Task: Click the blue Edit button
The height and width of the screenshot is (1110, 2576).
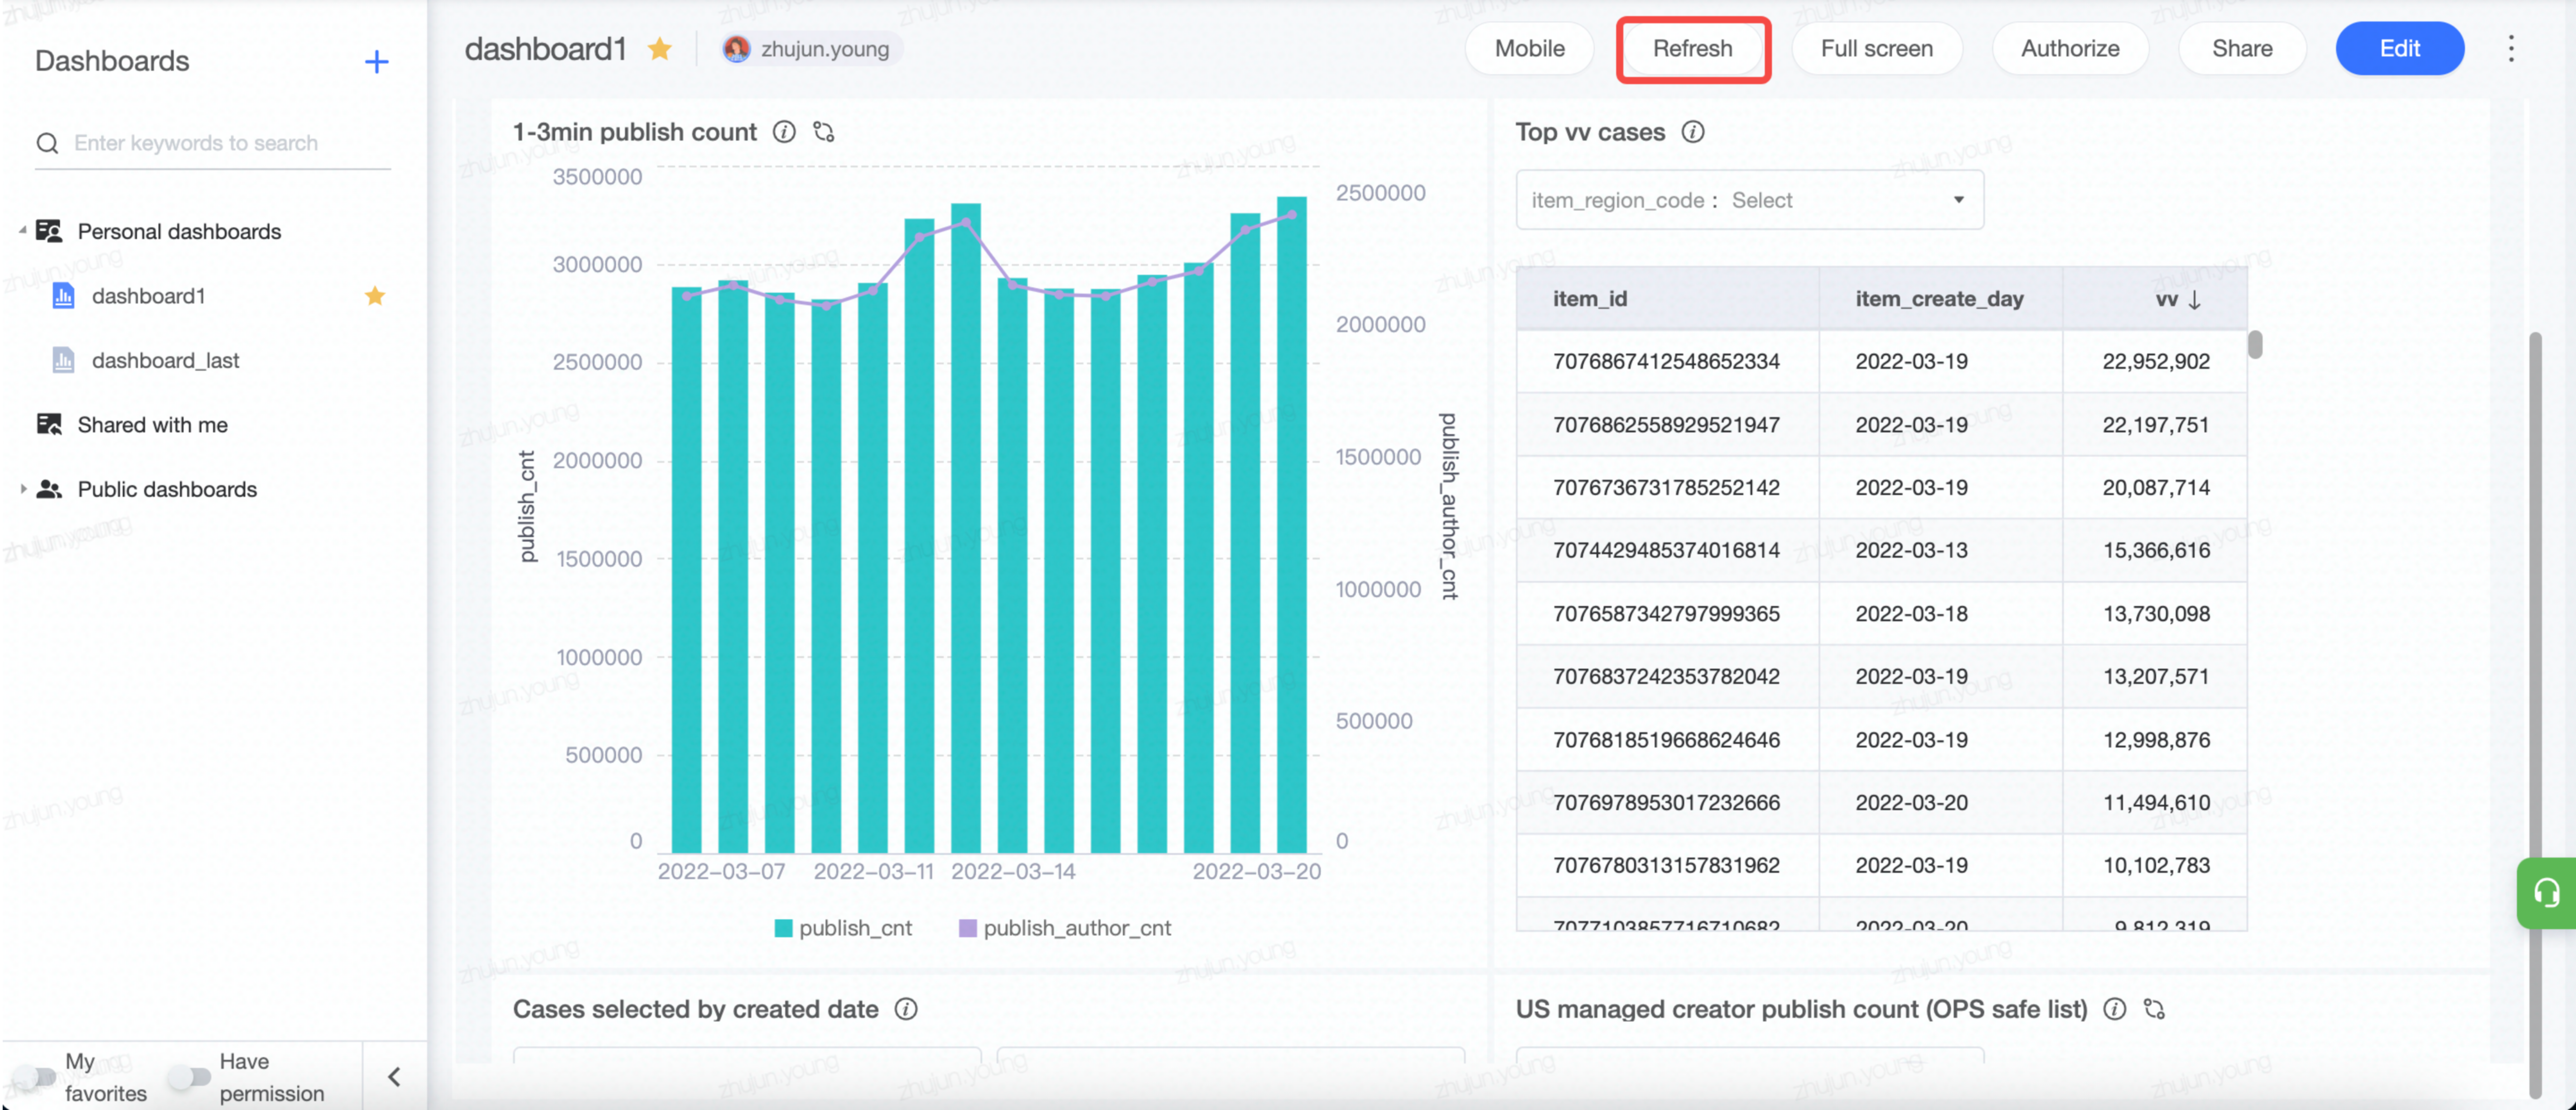Action: tap(2399, 48)
